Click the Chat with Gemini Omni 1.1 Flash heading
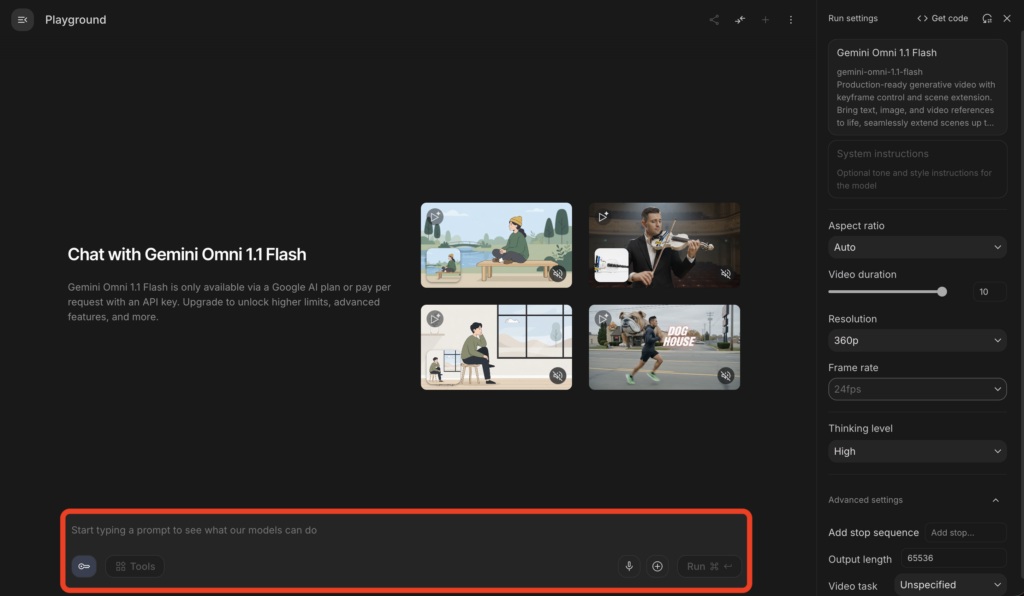This screenshot has width=1024, height=596. pos(187,255)
